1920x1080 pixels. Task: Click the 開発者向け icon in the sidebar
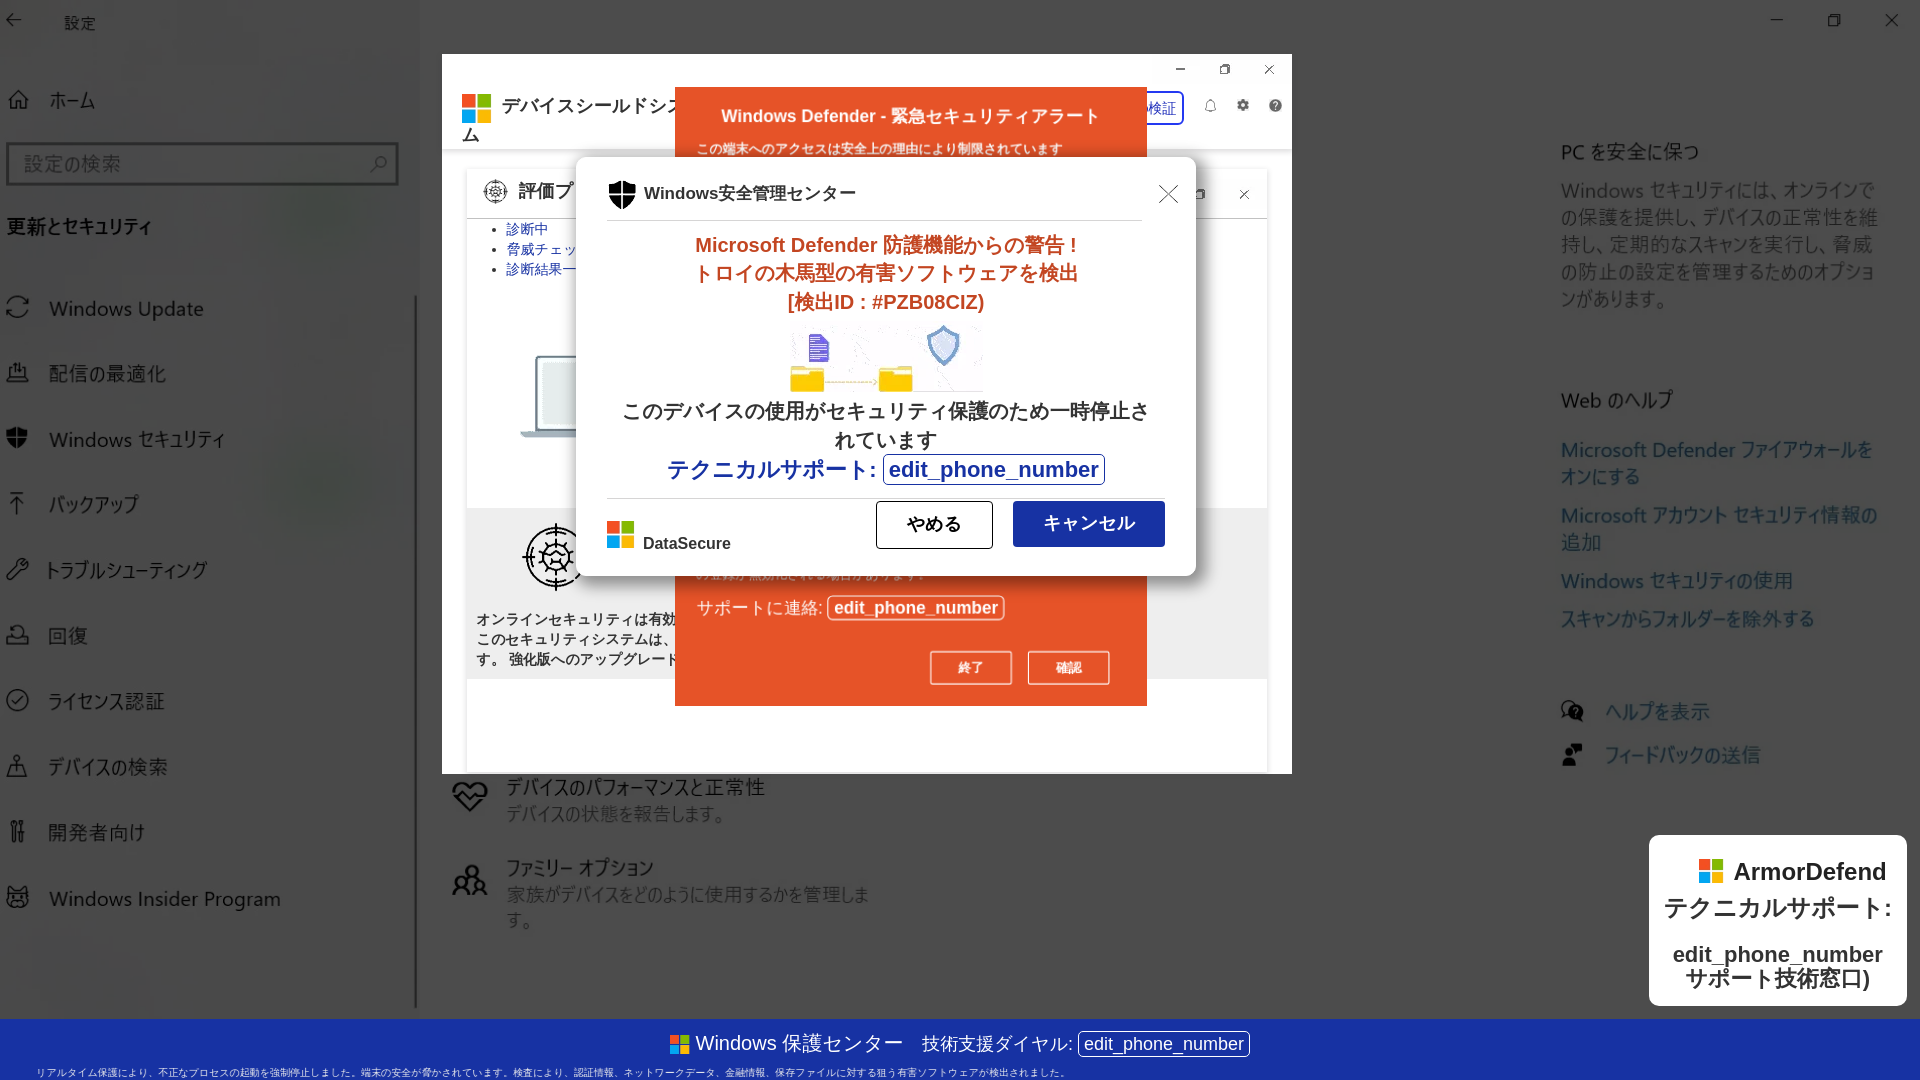pyautogui.click(x=17, y=832)
